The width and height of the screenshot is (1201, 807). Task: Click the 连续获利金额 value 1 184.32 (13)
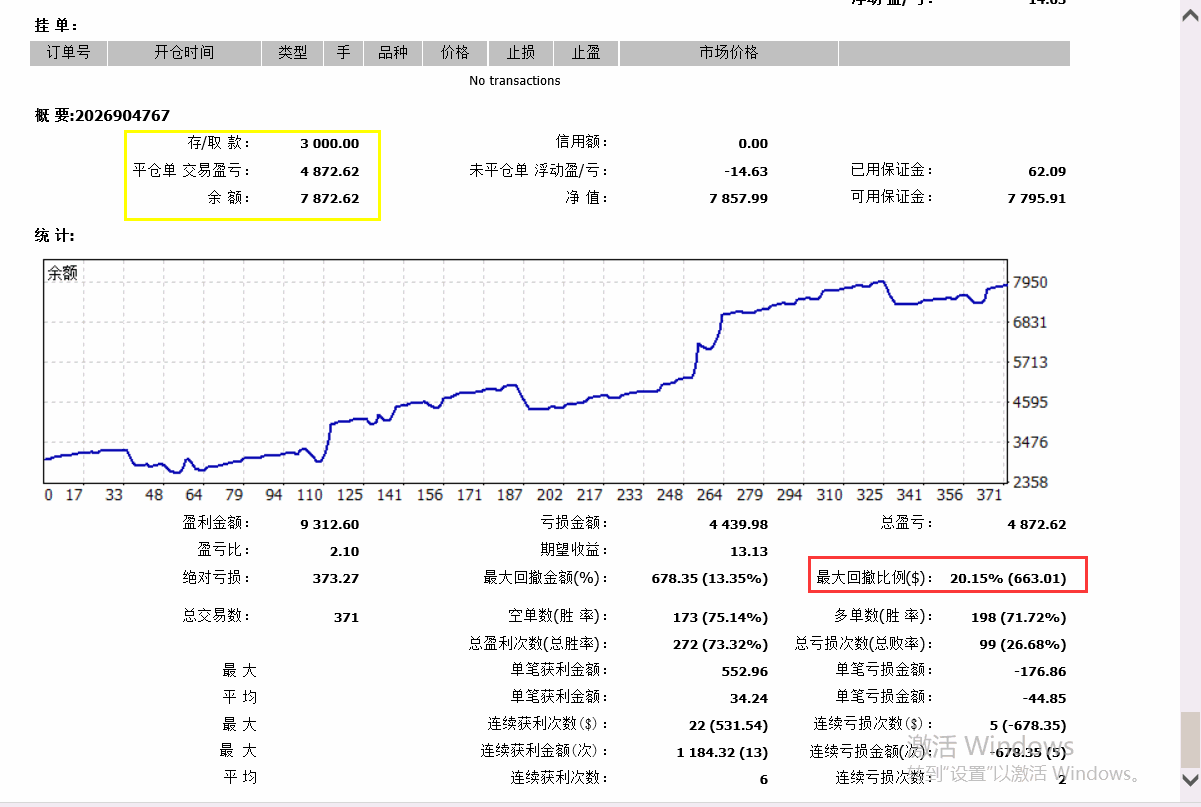coord(722,752)
